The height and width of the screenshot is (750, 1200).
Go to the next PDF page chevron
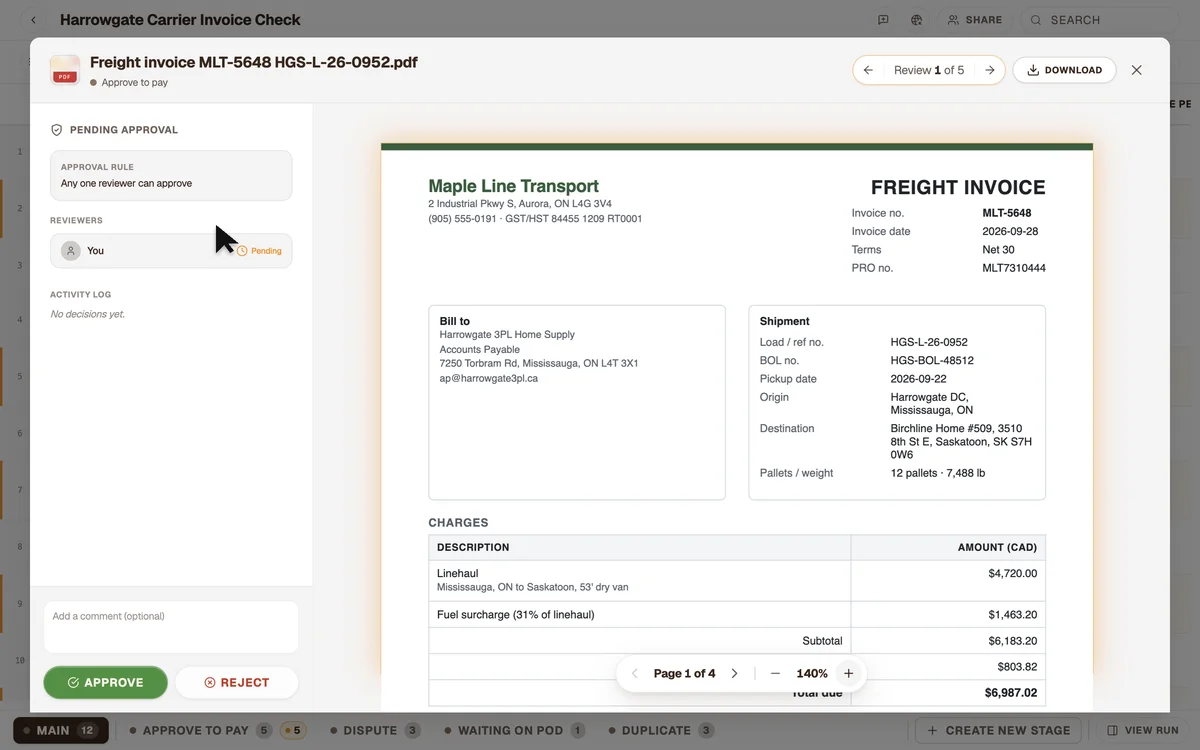[734, 674]
